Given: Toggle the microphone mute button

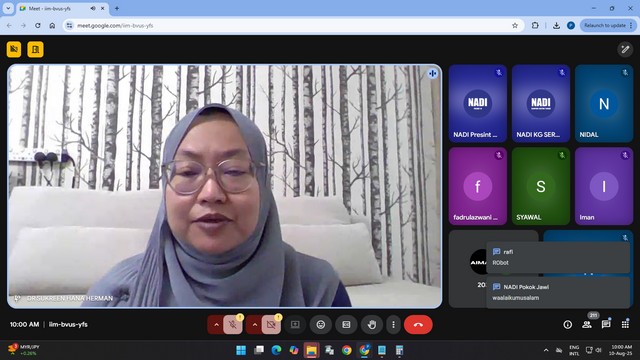Looking at the screenshot, I should (x=233, y=325).
